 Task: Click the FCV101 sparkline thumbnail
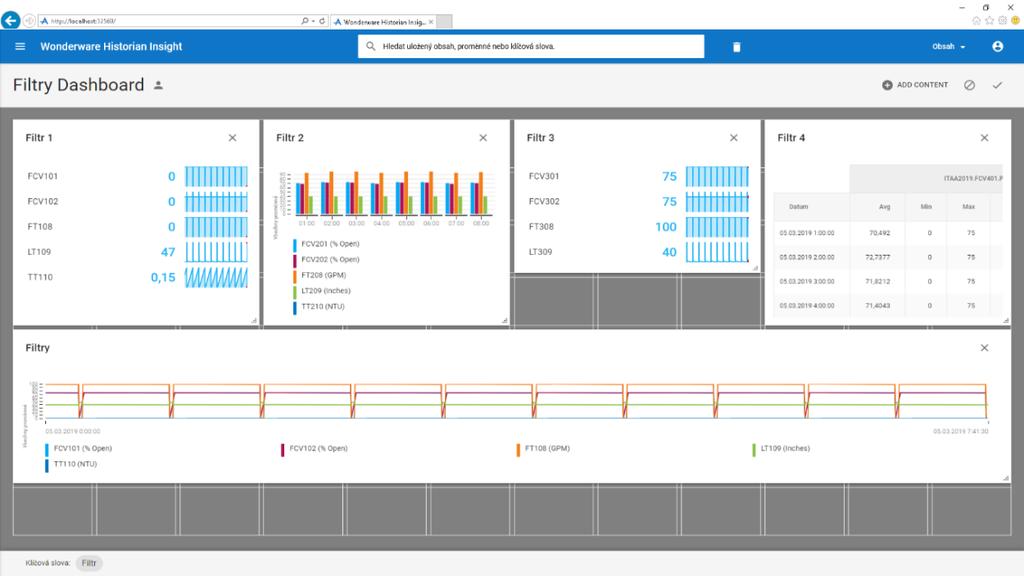click(x=216, y=176)
